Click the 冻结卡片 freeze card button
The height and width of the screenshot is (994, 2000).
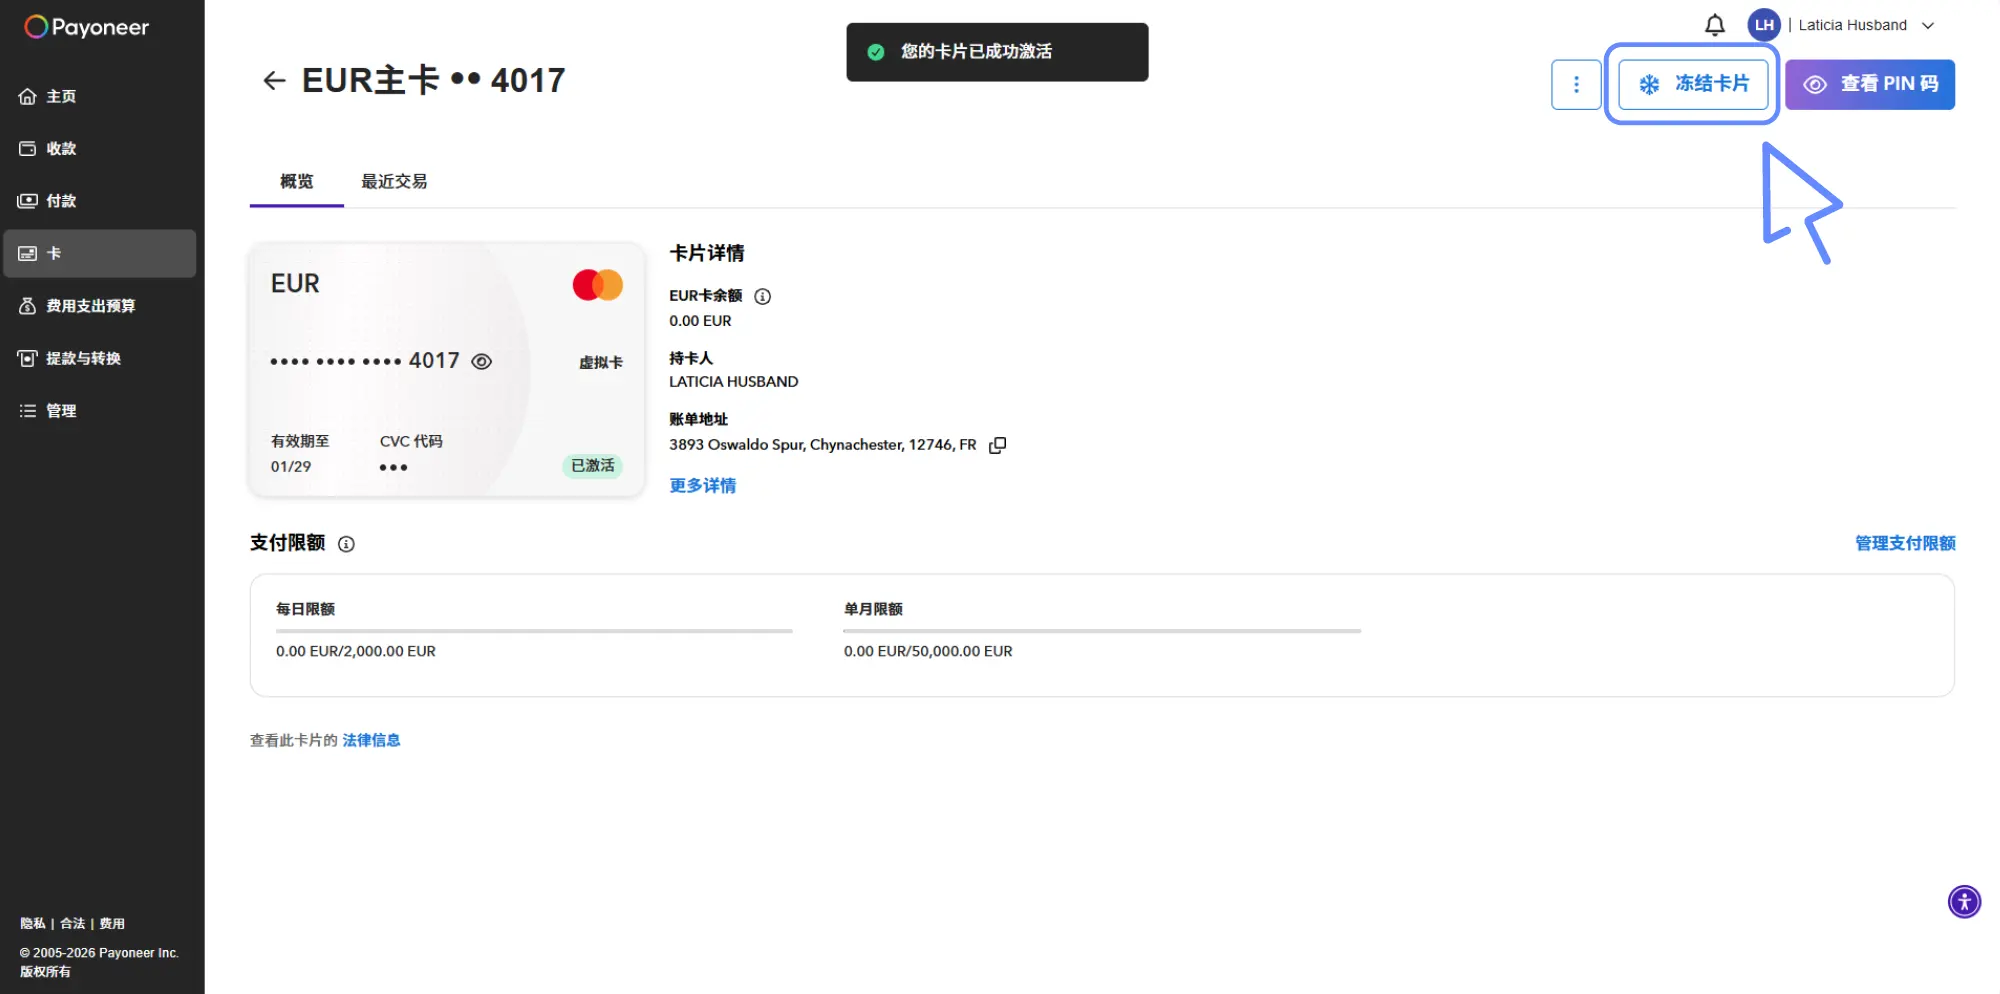(1693, 85)
